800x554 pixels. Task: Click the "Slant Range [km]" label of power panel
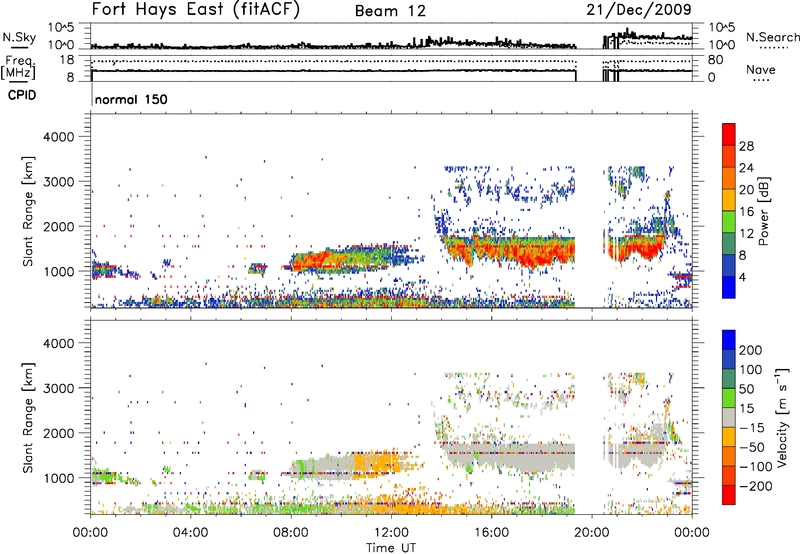(28, 211)
